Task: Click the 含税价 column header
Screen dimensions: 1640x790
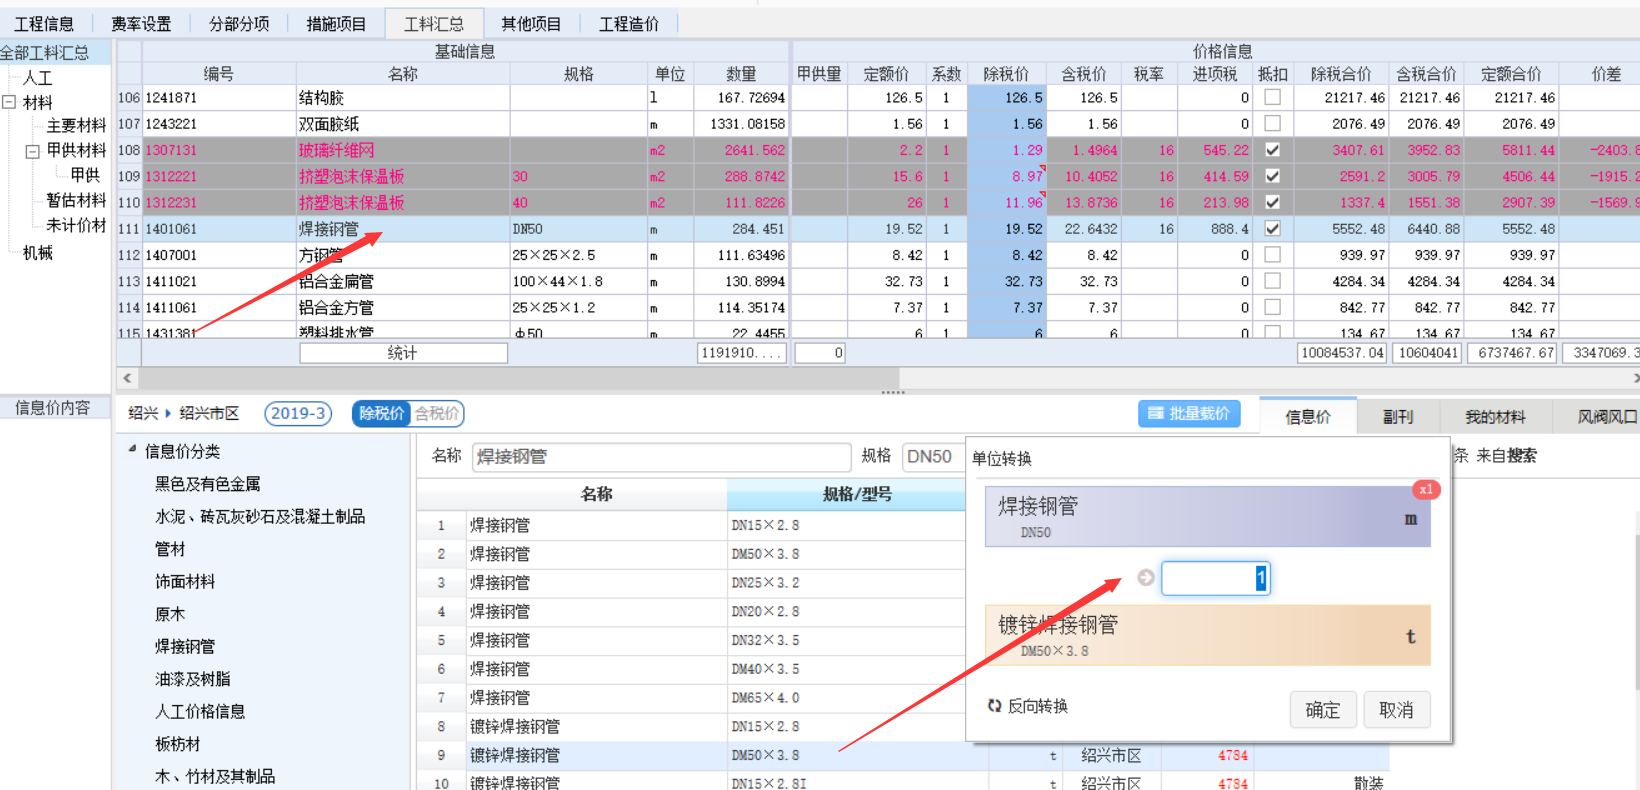Action: click(x=1084, y=74)
